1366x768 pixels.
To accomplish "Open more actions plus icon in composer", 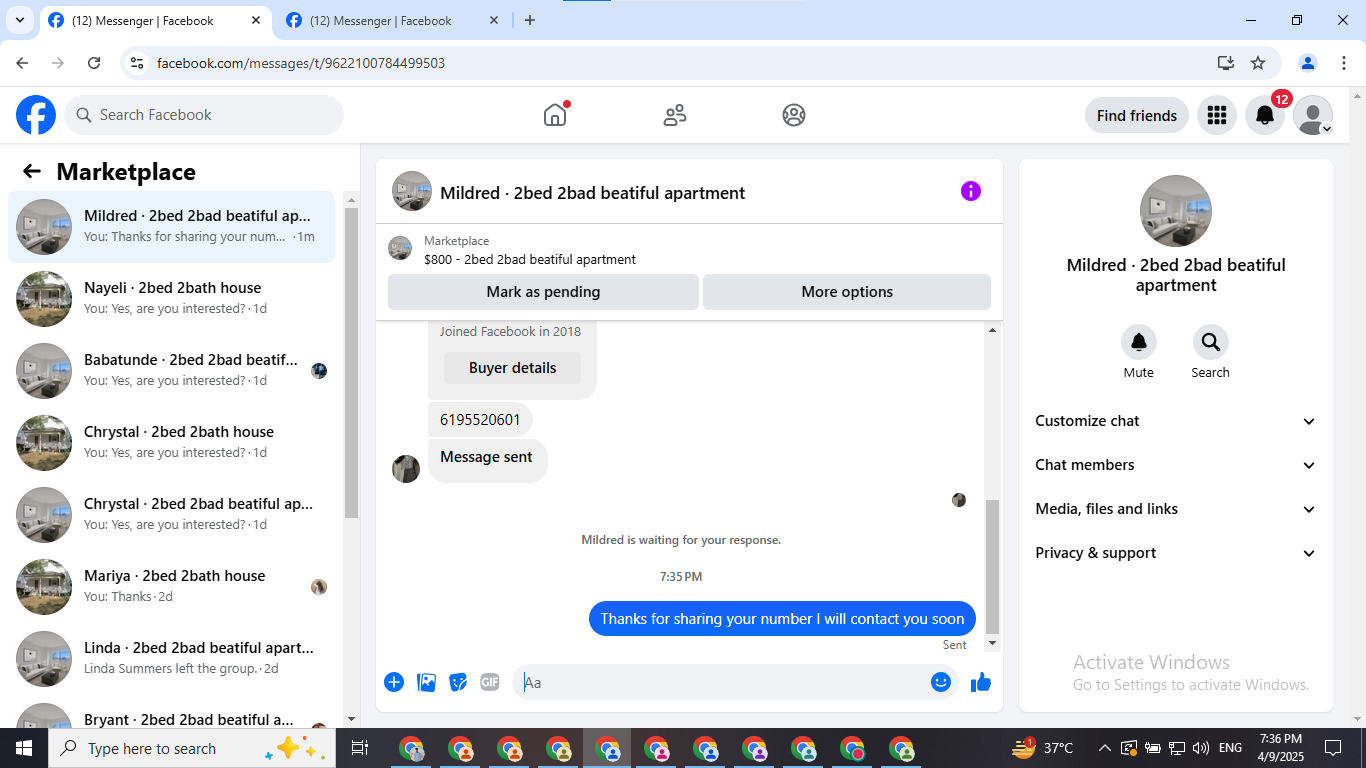I will (394, 682).
